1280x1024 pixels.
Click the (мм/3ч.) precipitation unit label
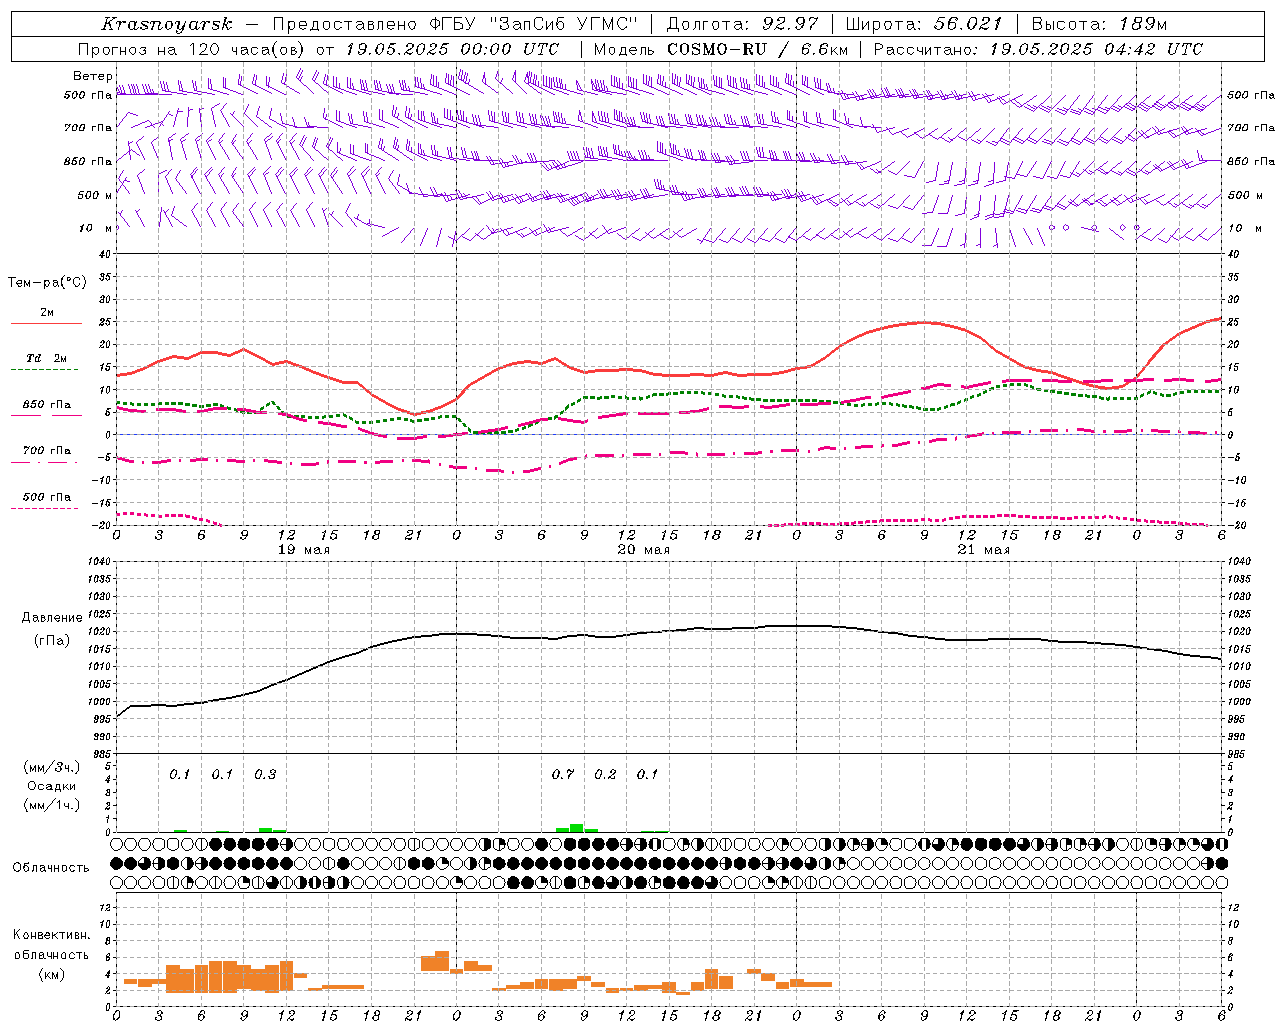coord(52,767)
